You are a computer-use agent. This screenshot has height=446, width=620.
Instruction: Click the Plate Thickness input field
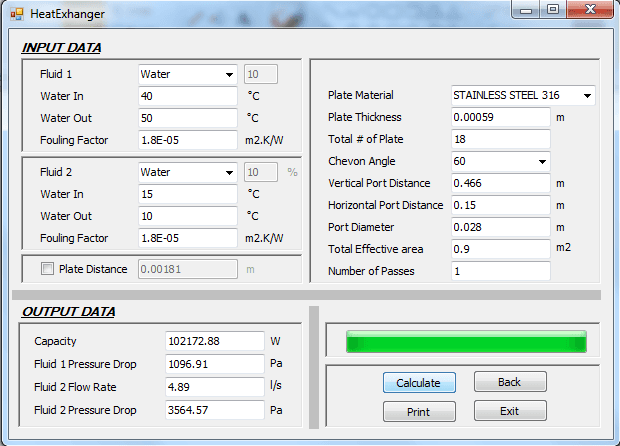pyautogui.click(x=501, y=117)
